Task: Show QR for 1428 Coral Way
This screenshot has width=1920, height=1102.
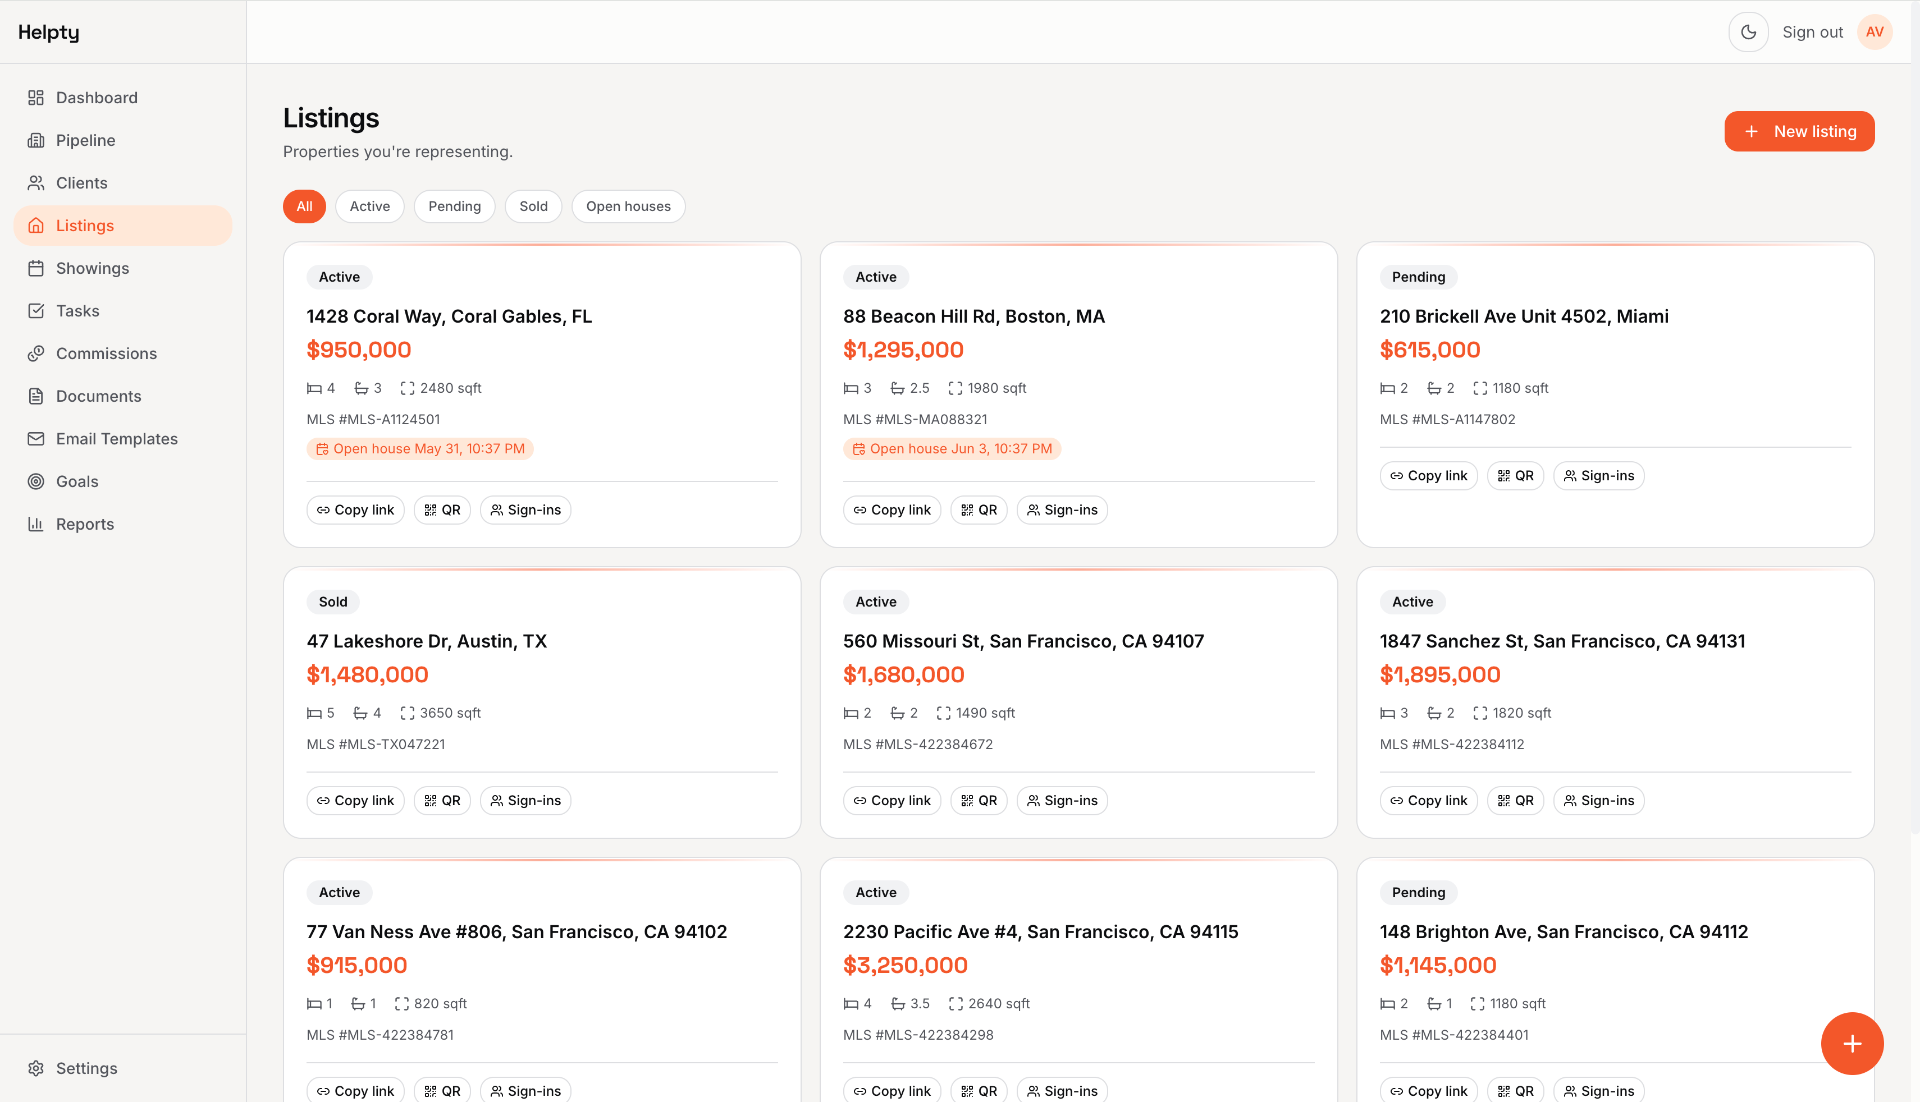Action: [442, 510]
